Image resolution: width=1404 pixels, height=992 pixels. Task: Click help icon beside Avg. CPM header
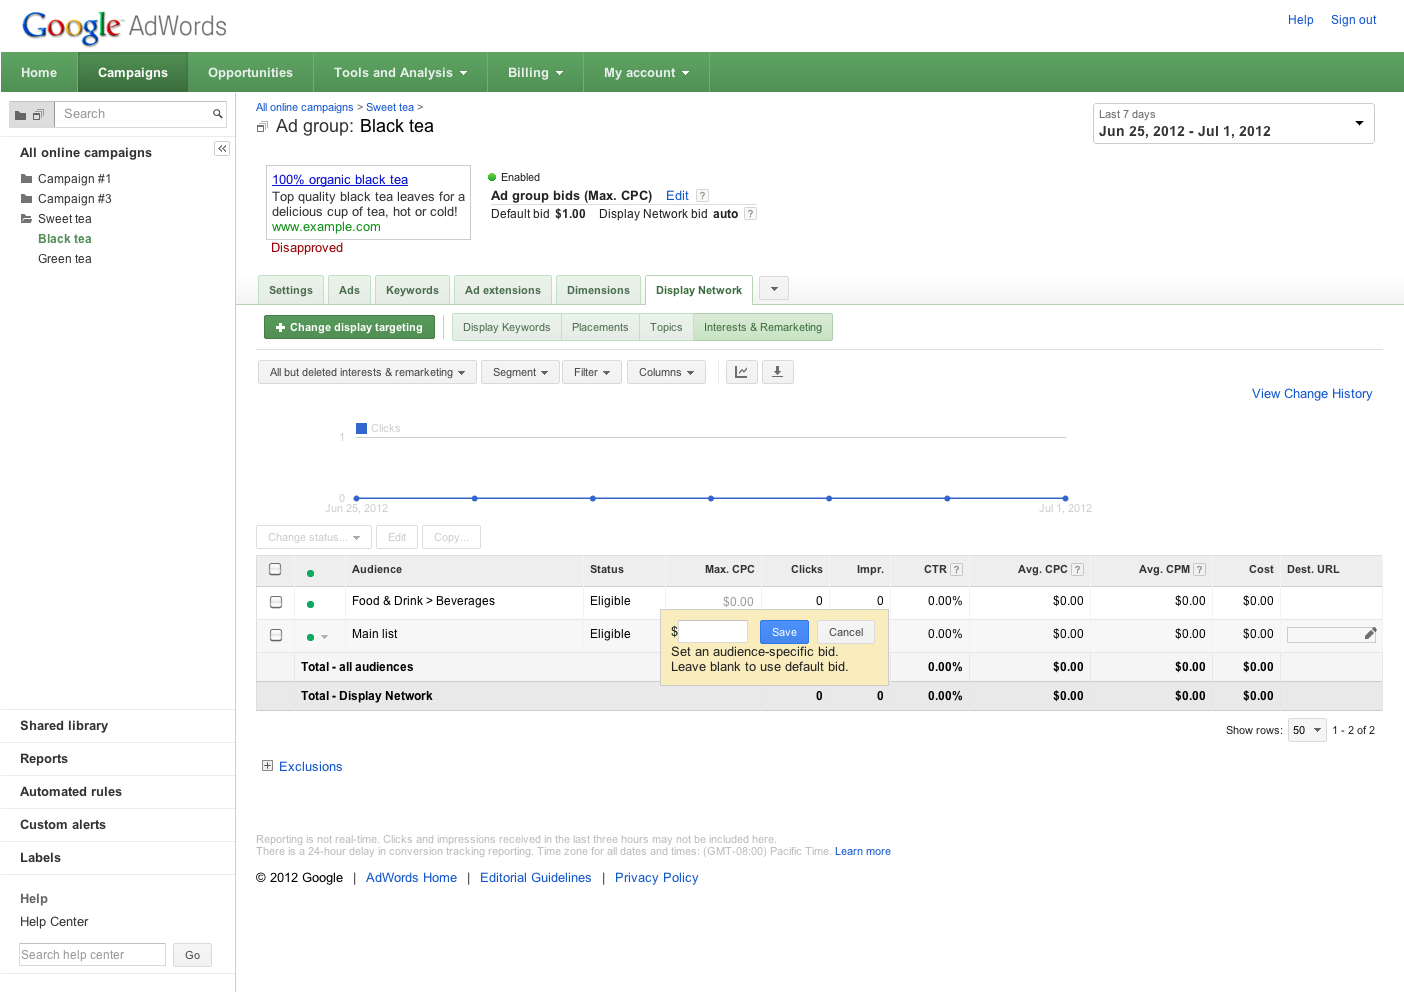pos(1199,570)
